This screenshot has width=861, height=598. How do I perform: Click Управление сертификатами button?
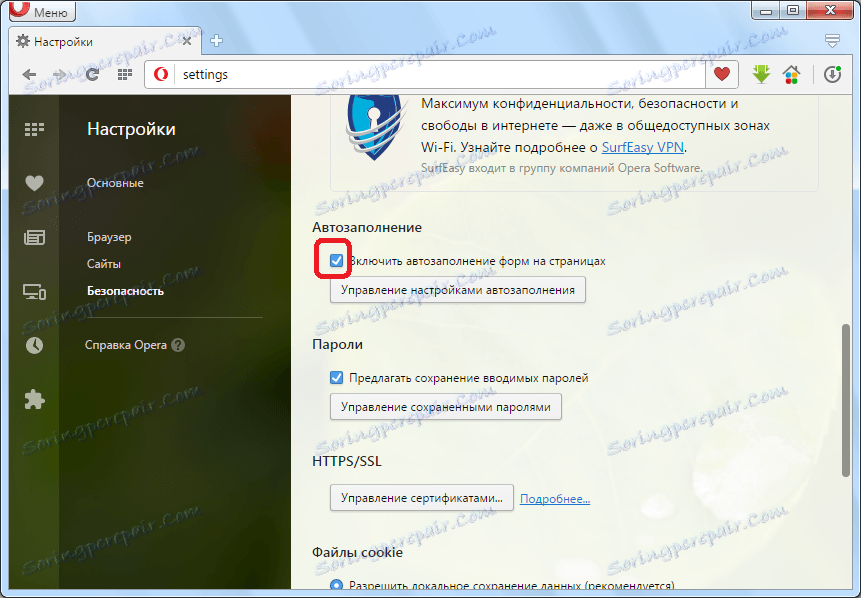click(422, 498)
